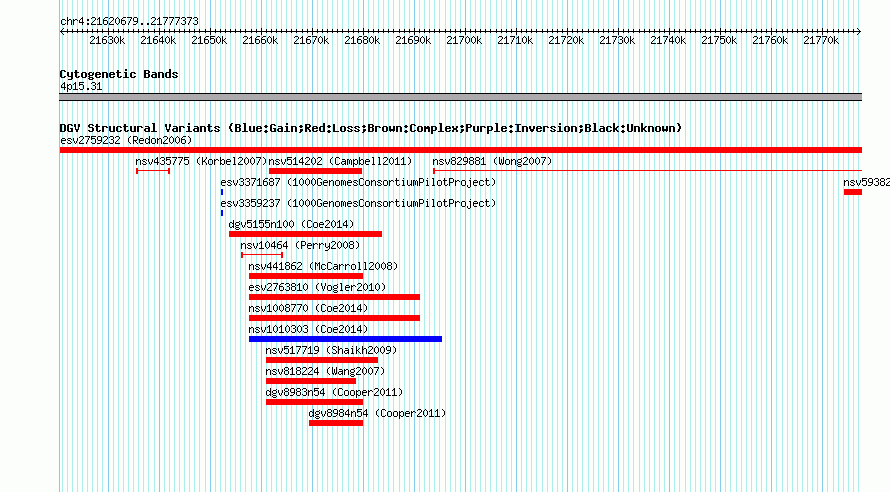Click the 4p15.31 band label
The height and width of the screenshot is (492, 890).
pos(81,86)
